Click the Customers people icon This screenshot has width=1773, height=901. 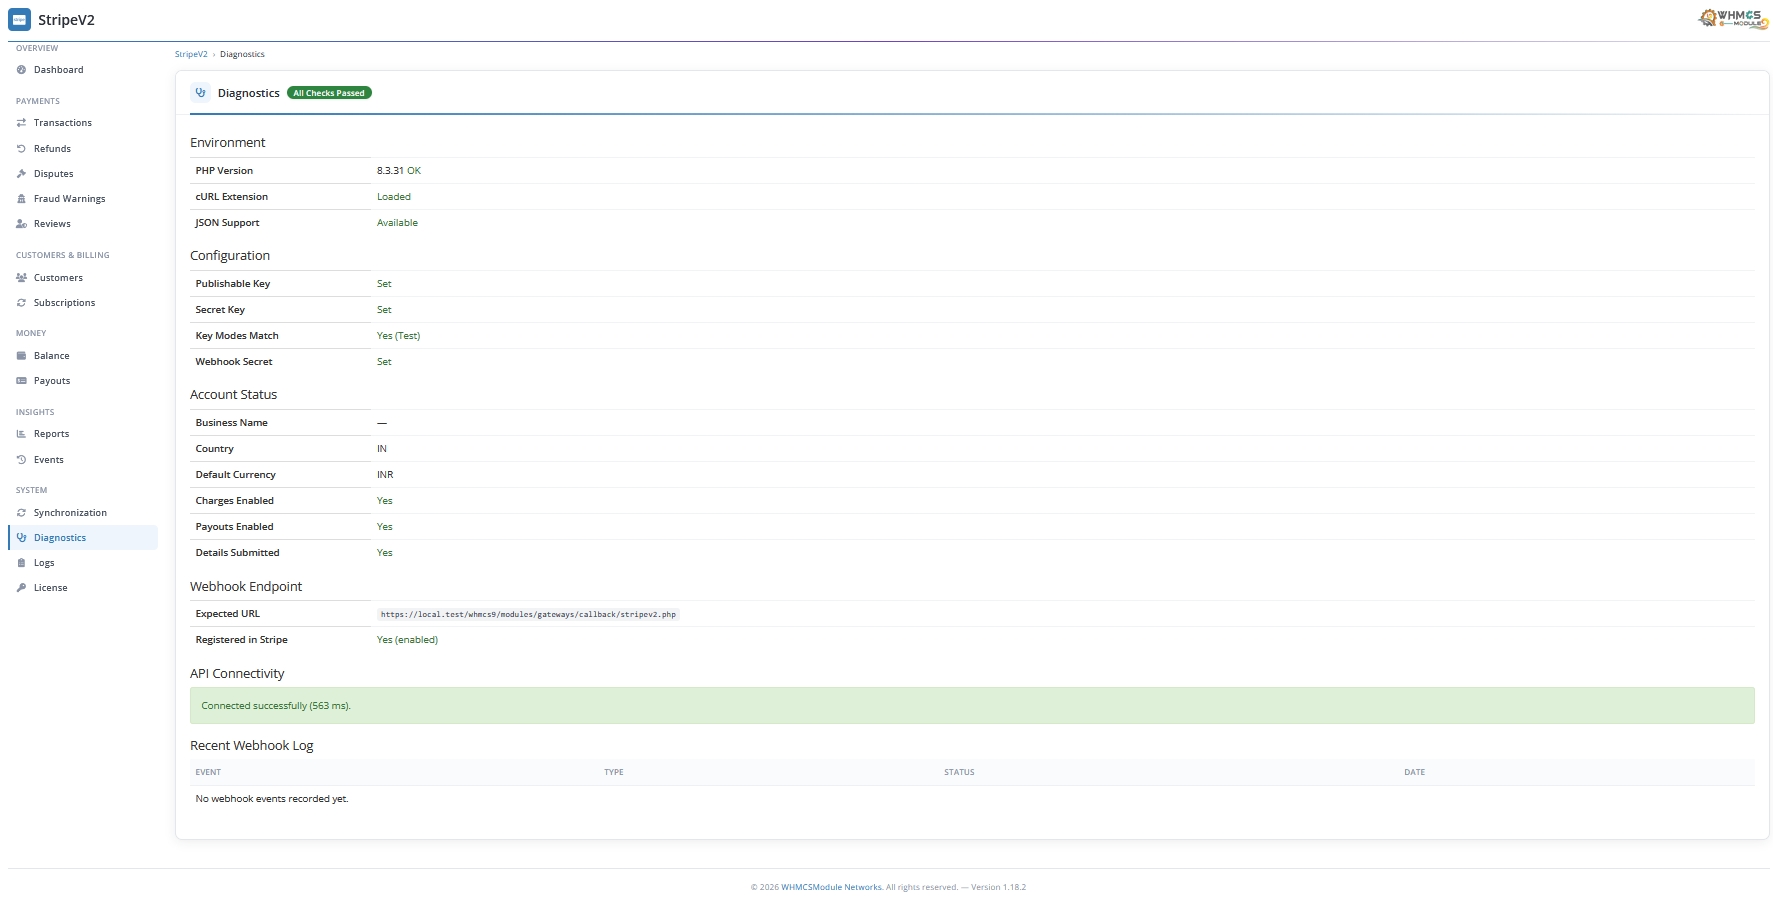tap(21, 278)
